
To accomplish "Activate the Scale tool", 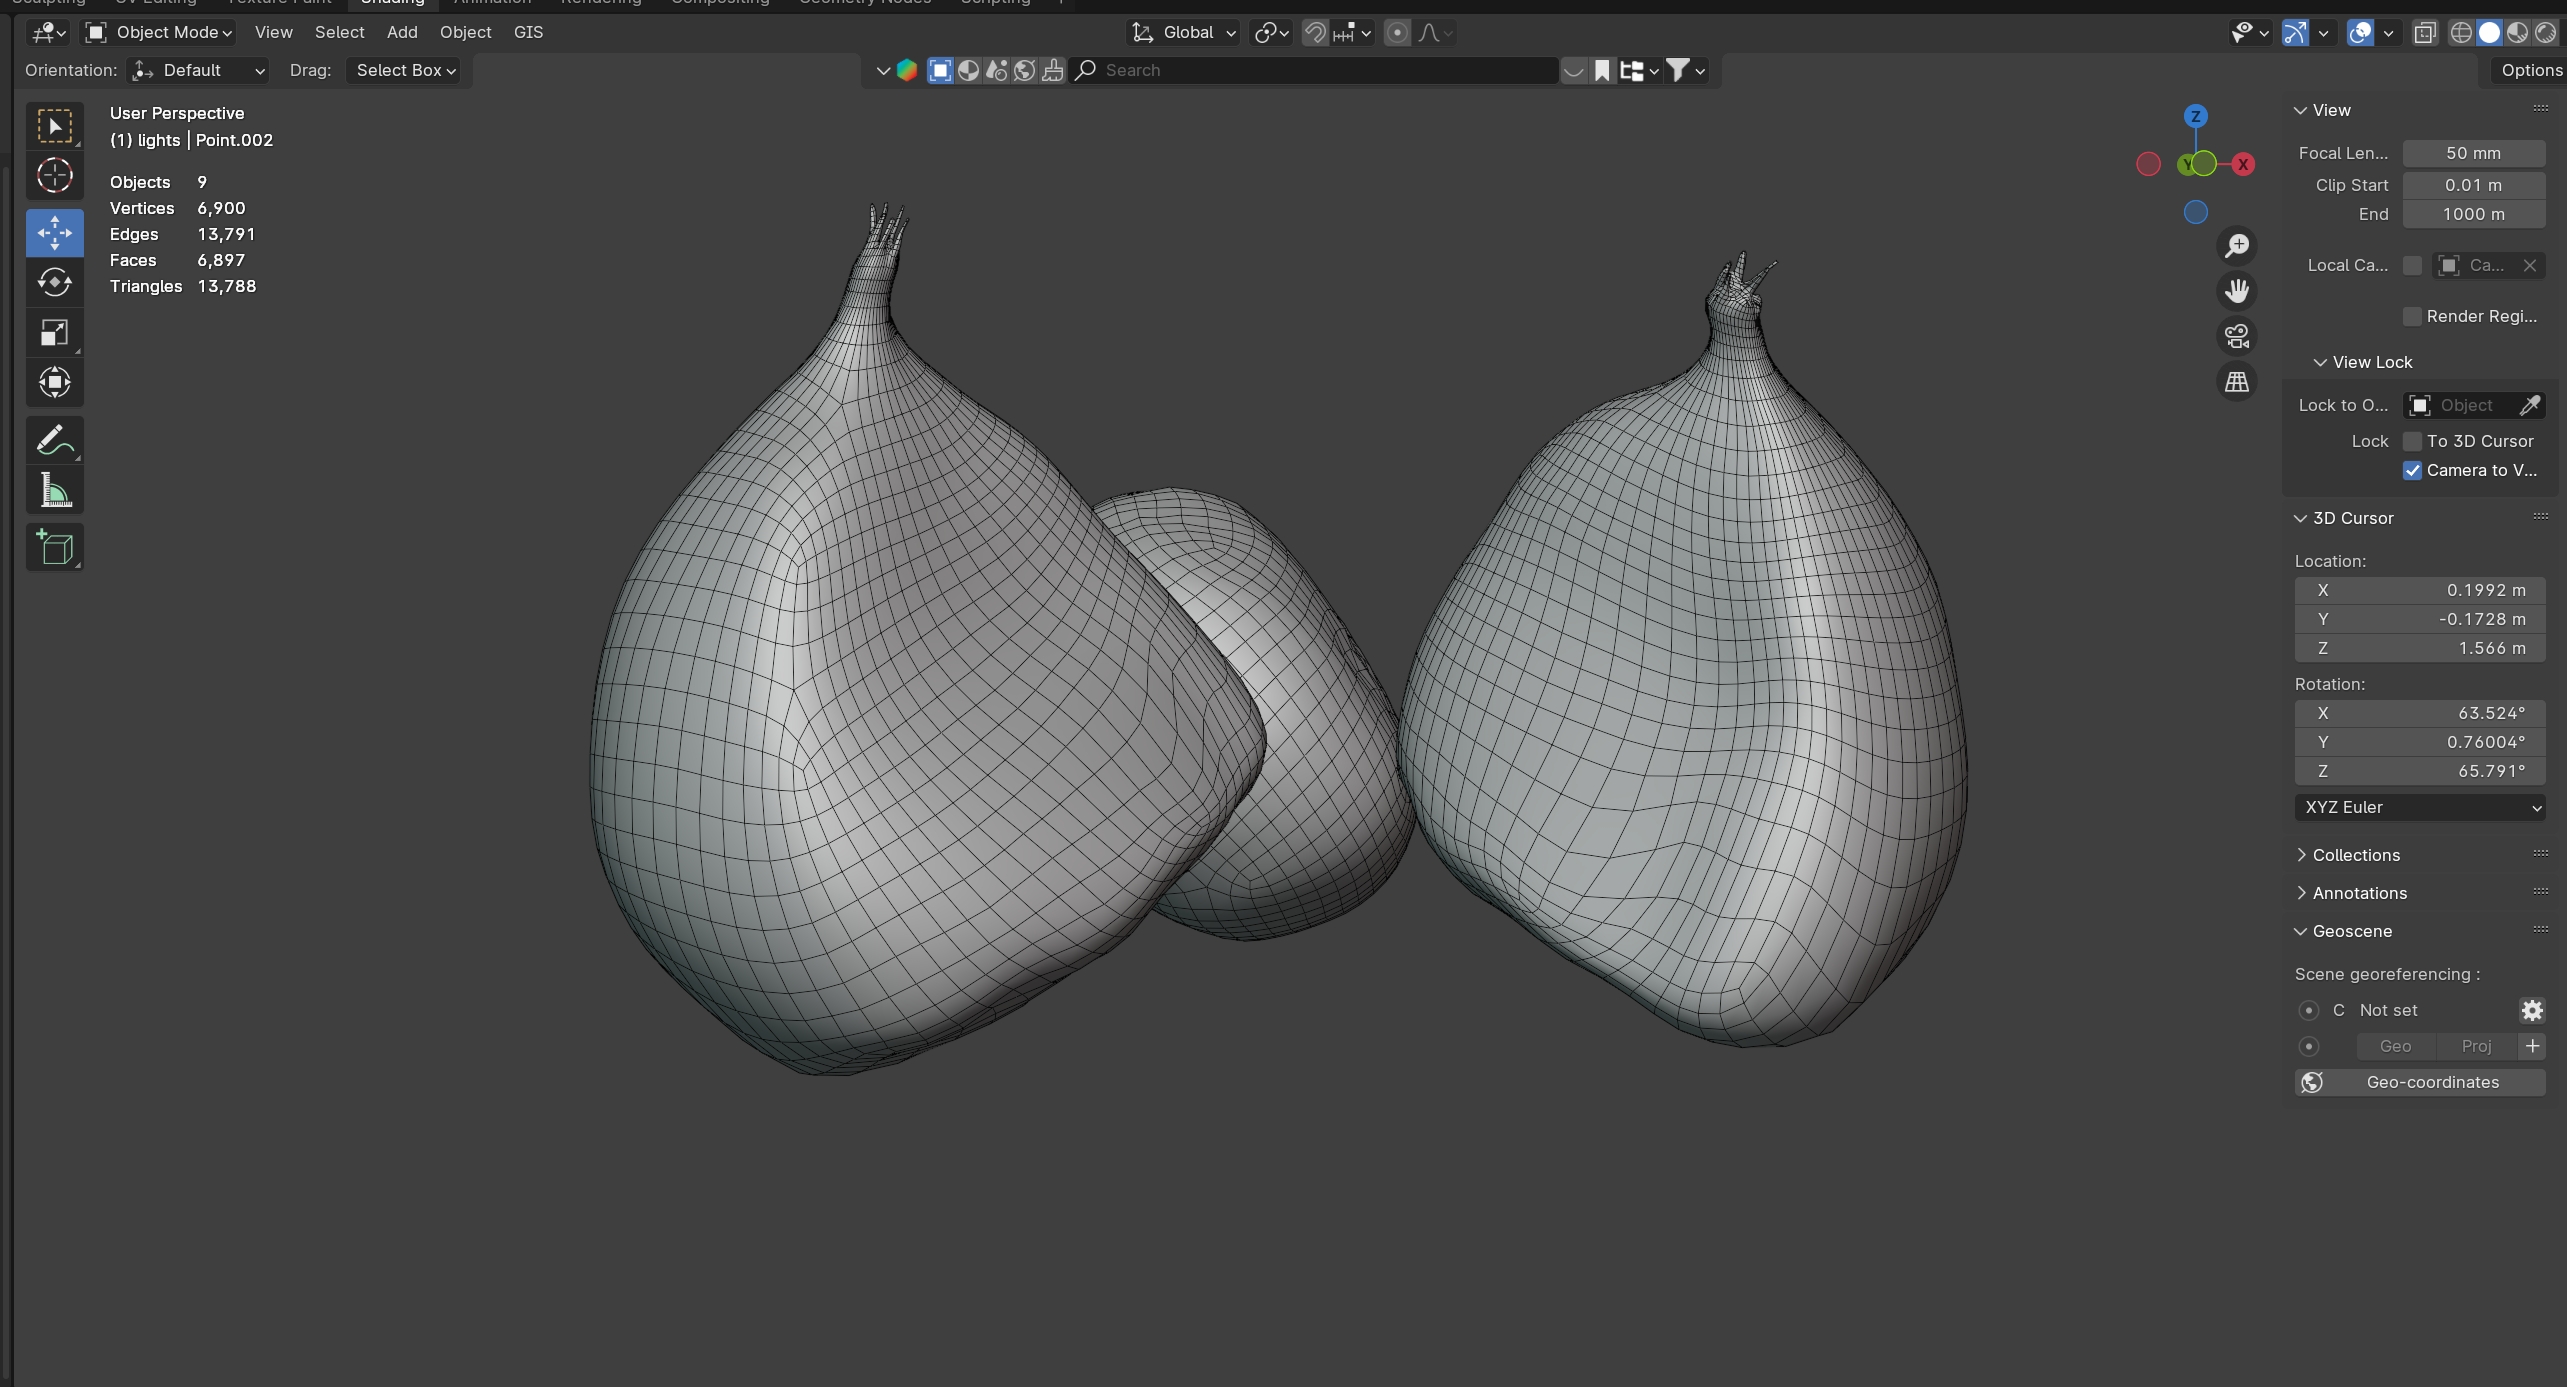I will click(x=54, y=333).
